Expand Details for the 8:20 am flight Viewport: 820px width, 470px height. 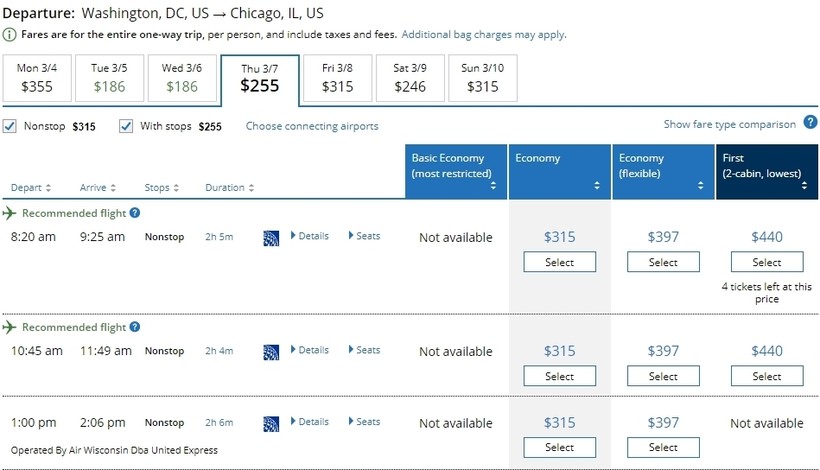click(310, 236)
